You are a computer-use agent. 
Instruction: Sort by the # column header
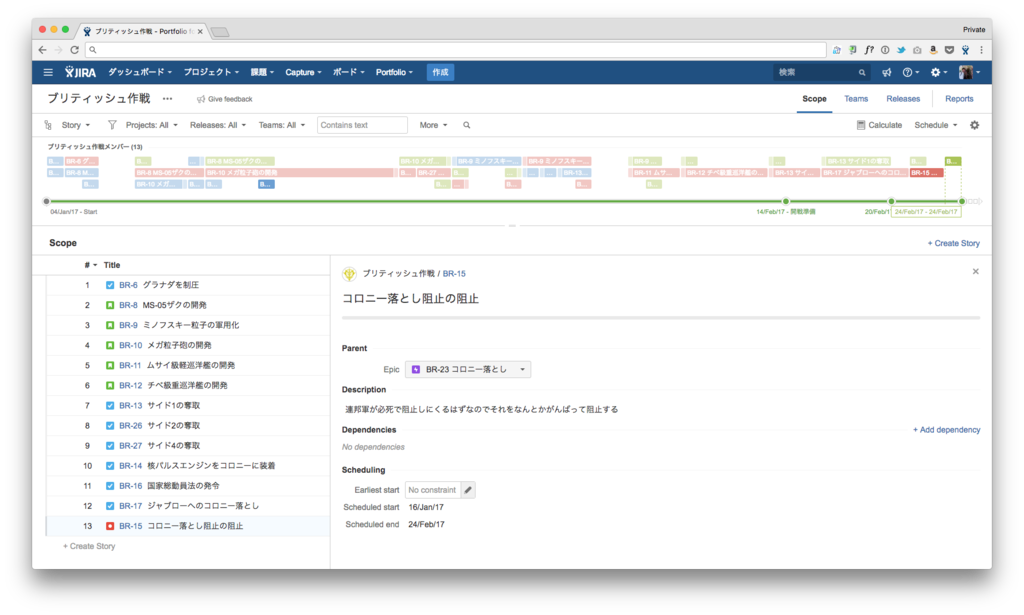[91, 265]
